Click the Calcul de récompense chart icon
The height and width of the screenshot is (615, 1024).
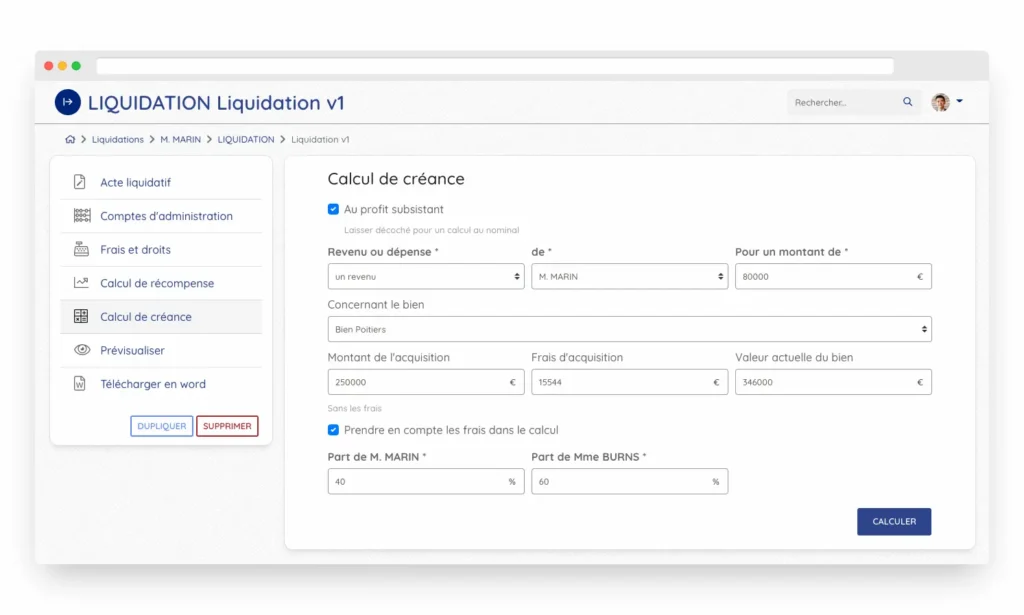81,283
